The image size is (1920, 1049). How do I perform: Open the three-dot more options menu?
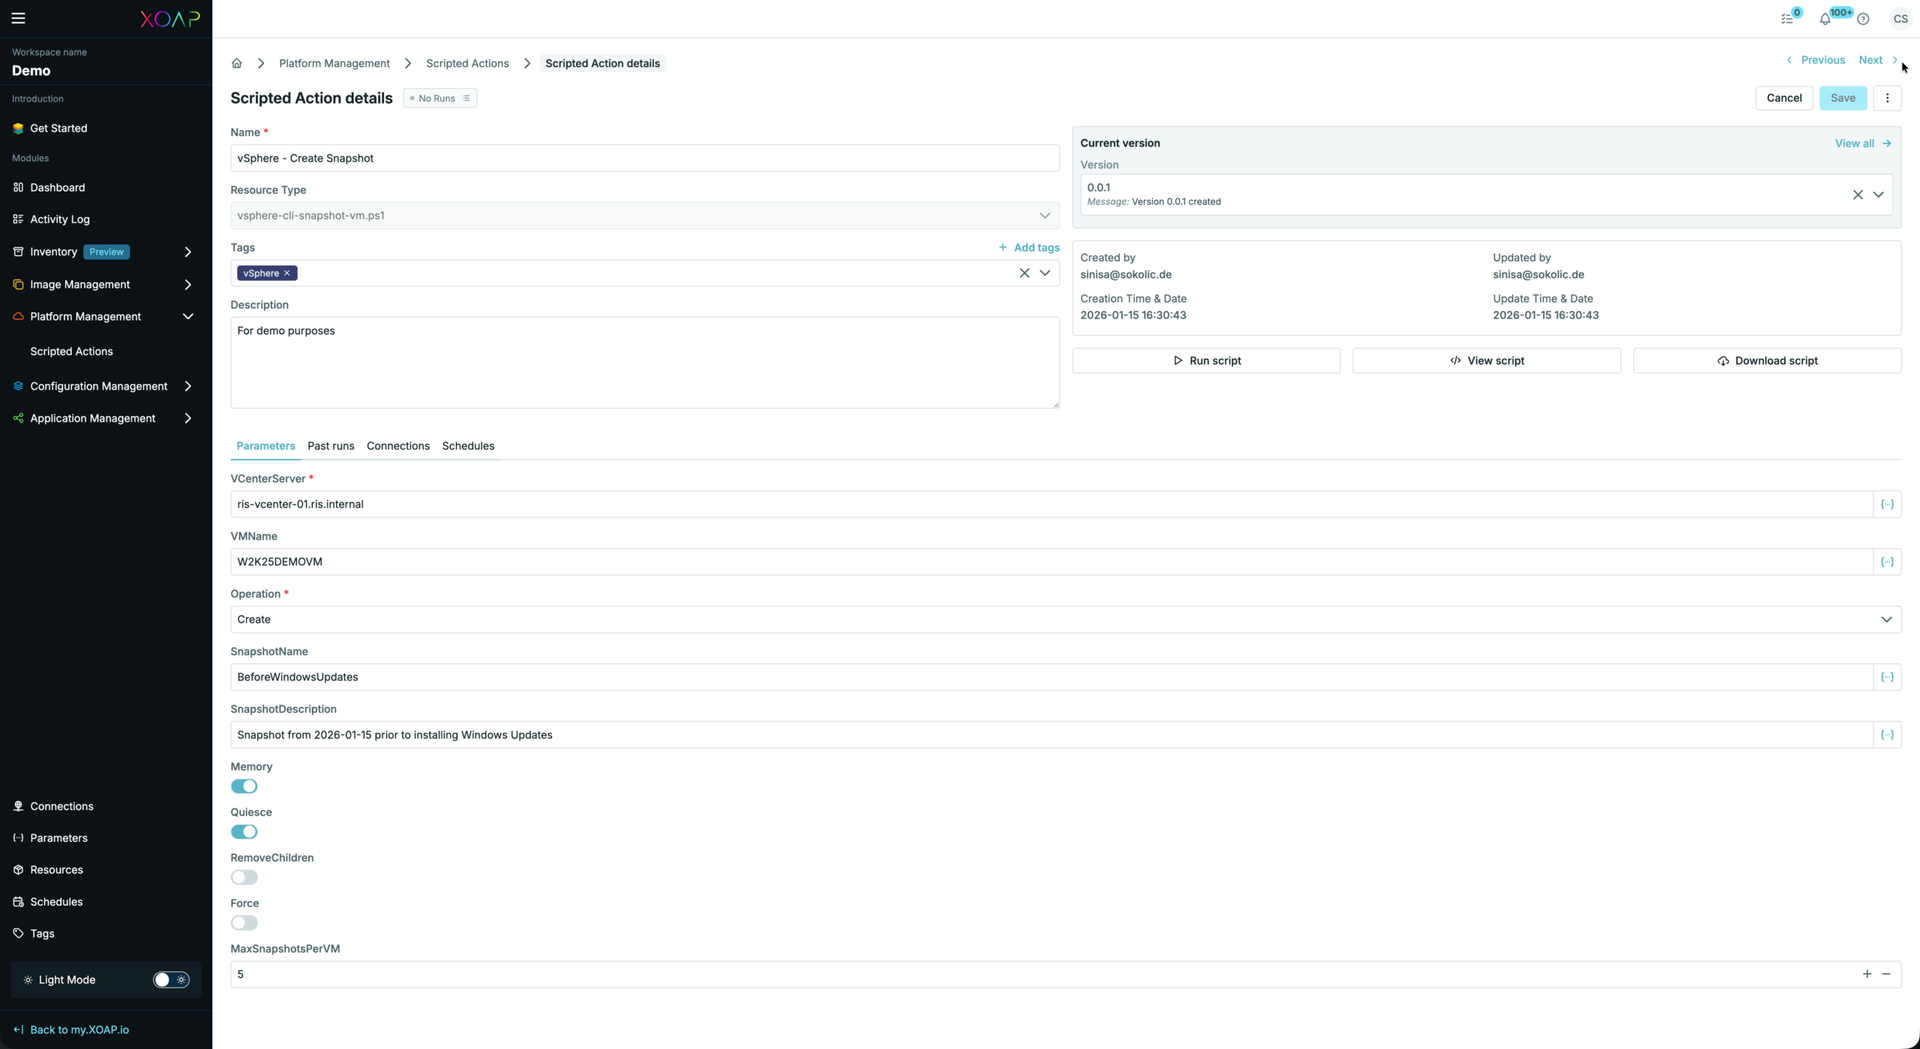pos(1887,98)
